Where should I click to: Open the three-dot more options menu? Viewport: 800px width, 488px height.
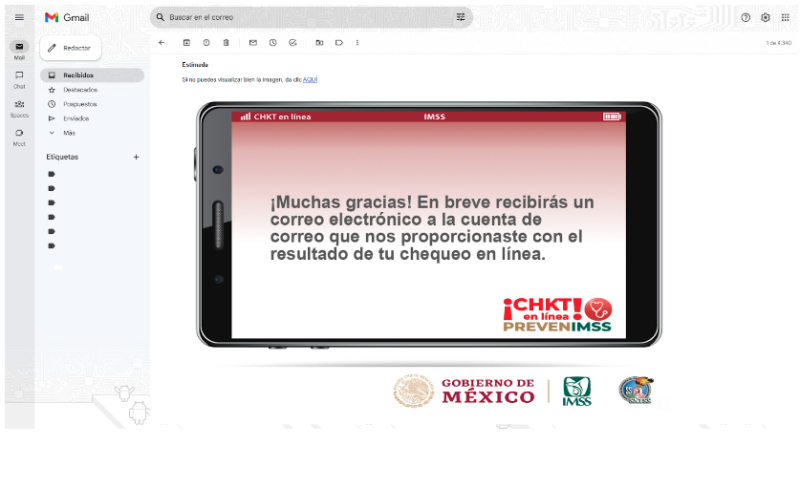(357, 43)
